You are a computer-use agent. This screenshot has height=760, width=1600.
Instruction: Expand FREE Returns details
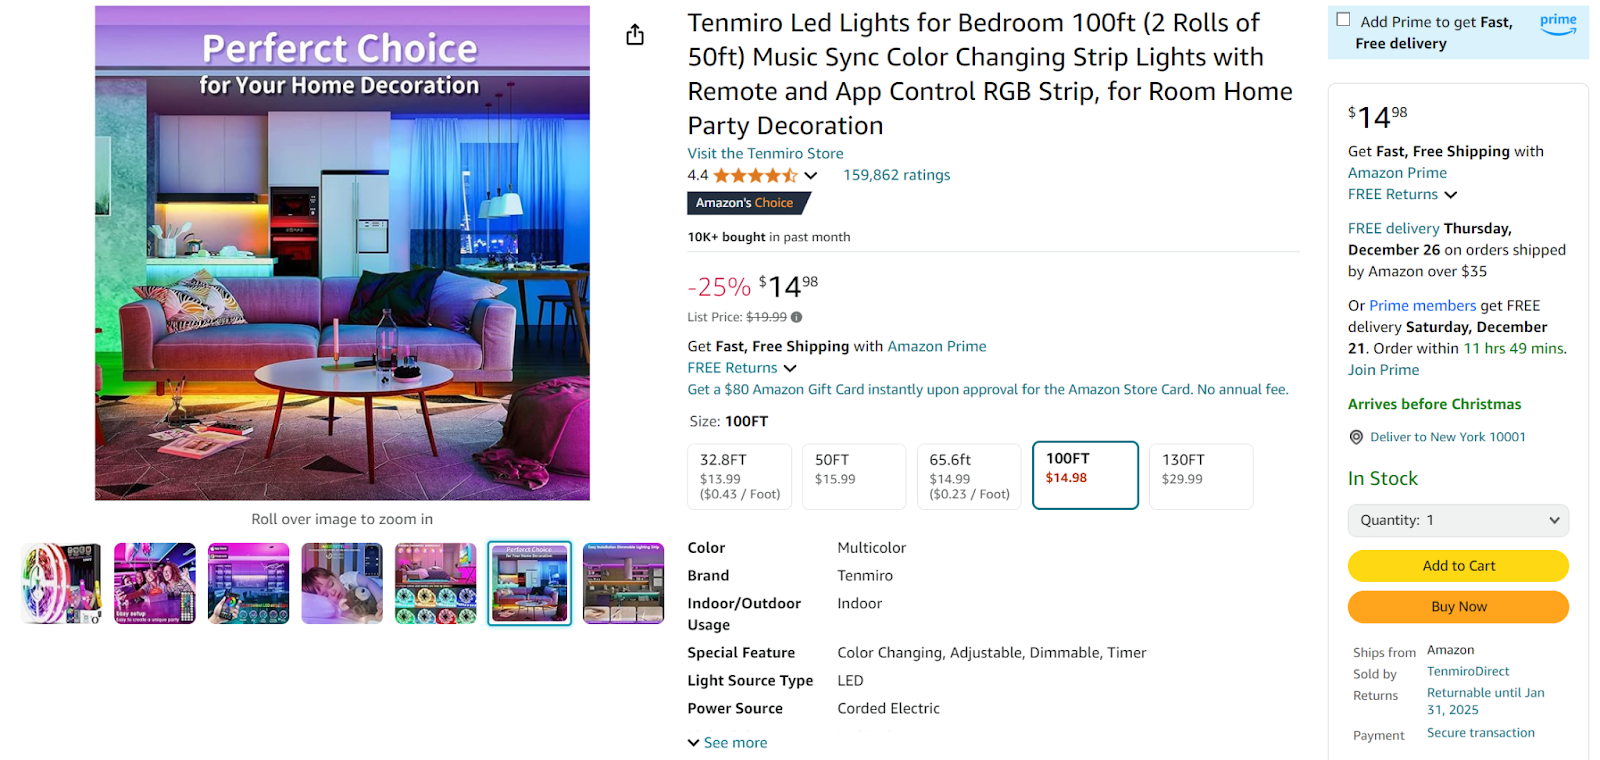click(742, 367)
